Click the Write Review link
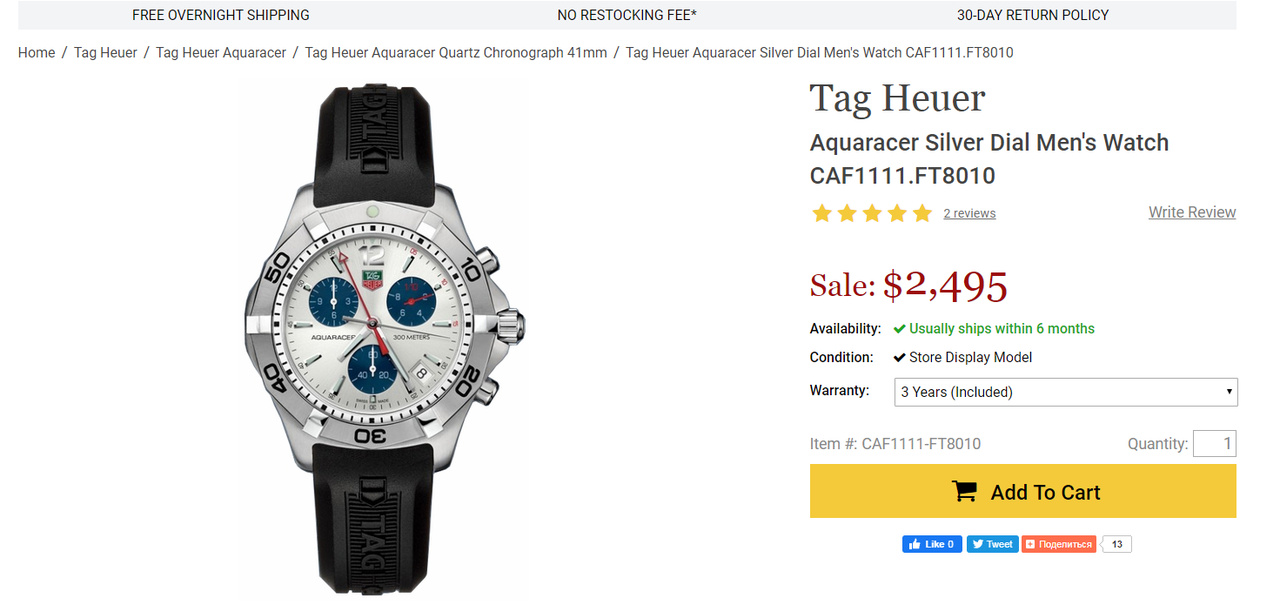Viewport: 1280px width, 605px height. click(1192, 212)
